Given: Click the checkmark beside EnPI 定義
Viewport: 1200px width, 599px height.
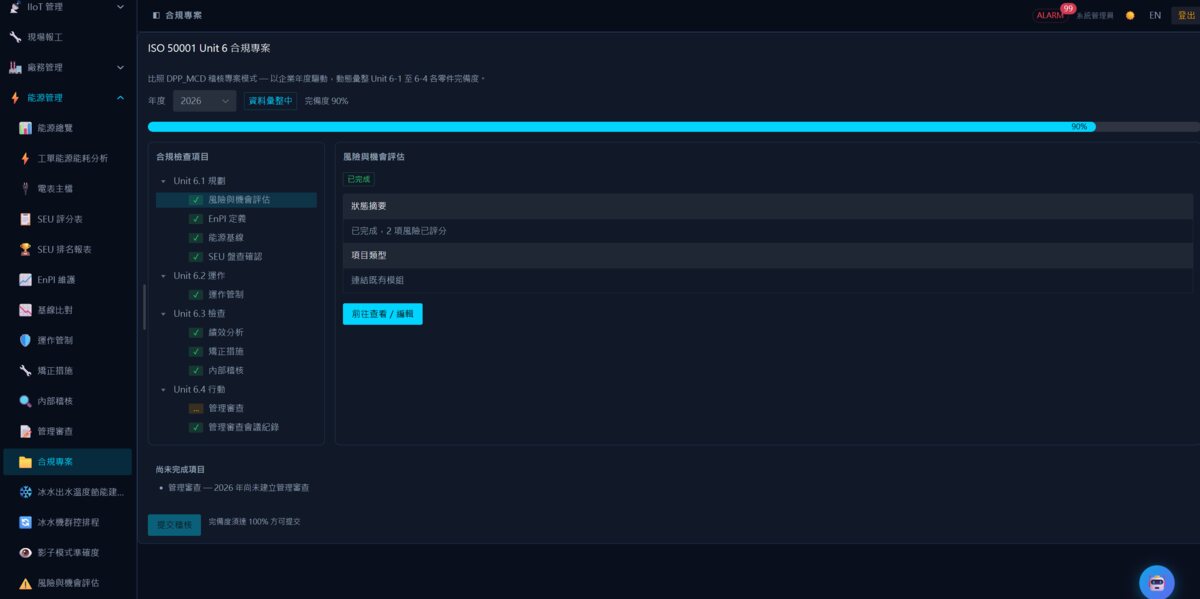Looking at the screenshot, I should point(196,219).
